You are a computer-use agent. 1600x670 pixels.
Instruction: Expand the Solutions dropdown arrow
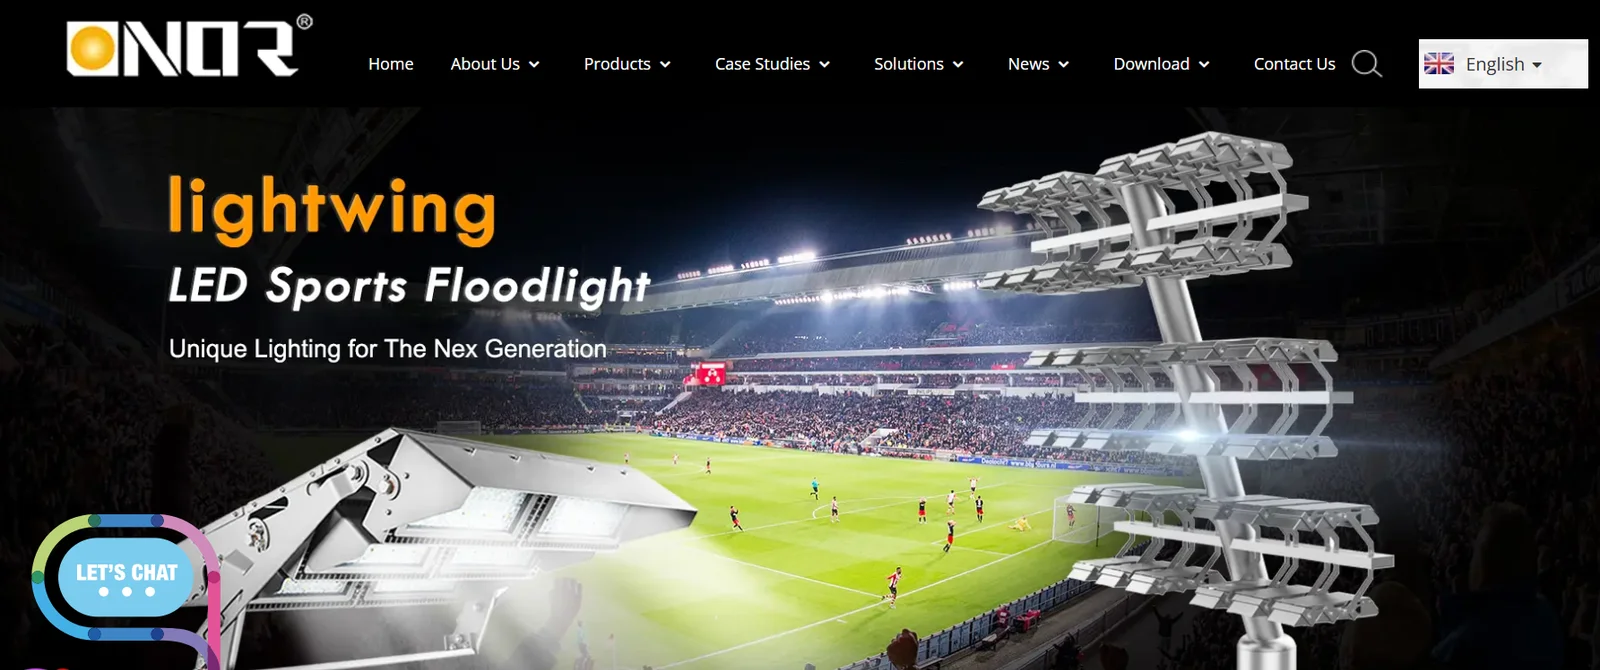click(x=958, y=65)
